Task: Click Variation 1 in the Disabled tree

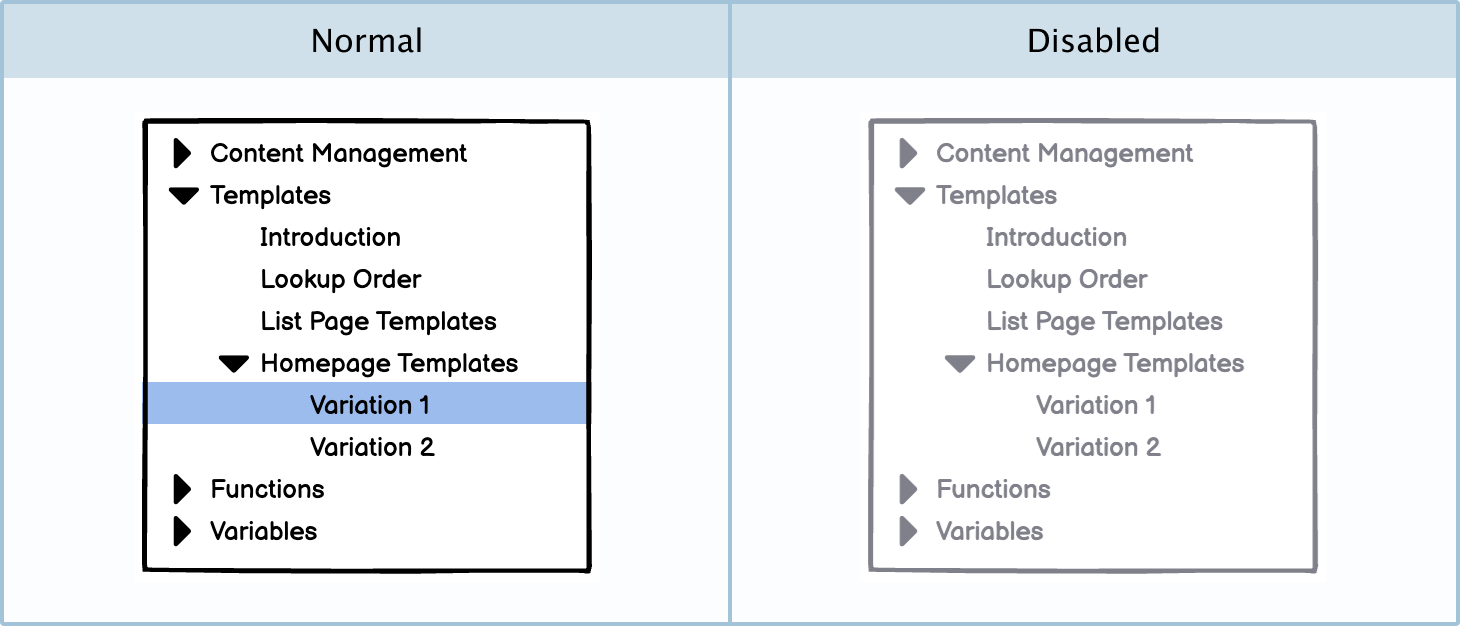Action: (x=1095, y=405)
